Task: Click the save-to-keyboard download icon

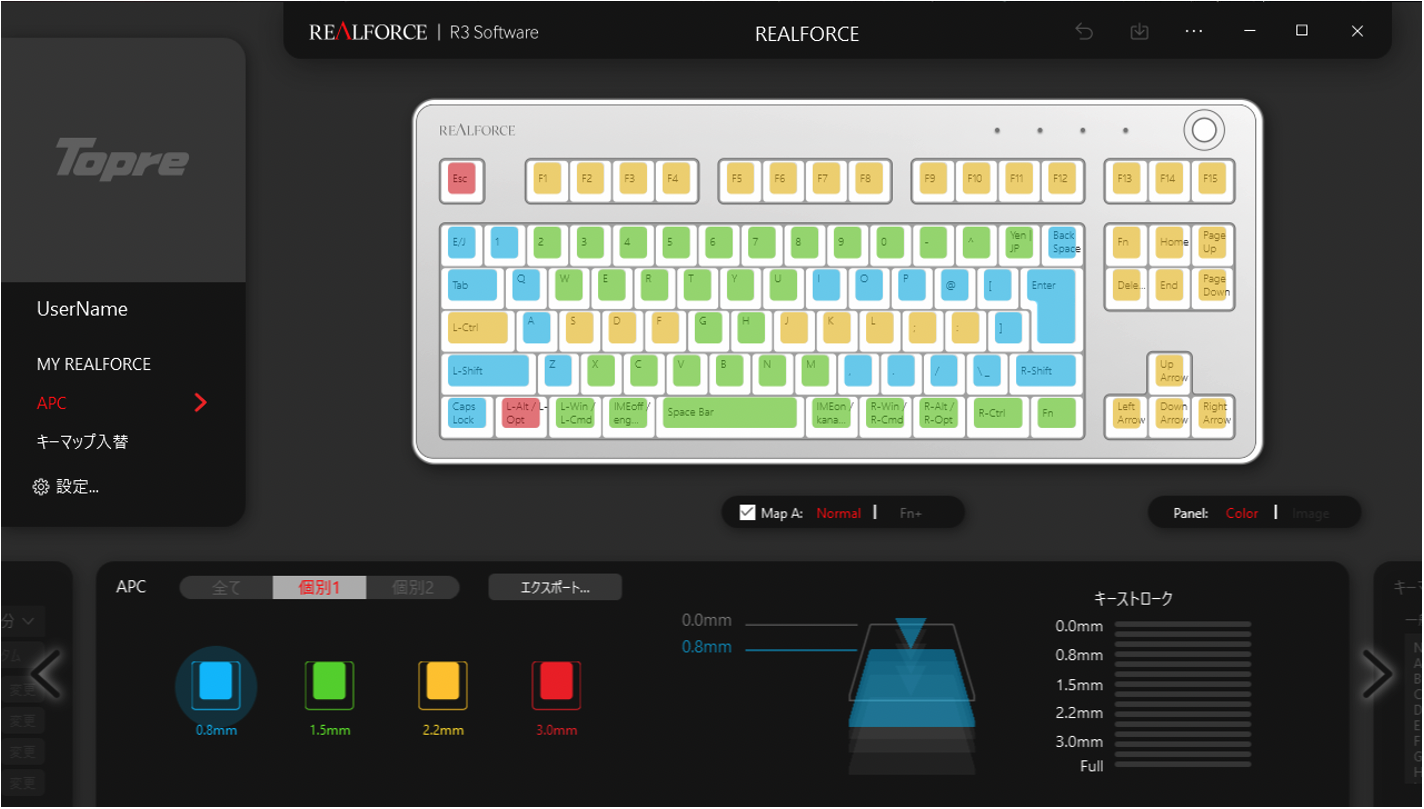Action: [x=1139, y=31]
